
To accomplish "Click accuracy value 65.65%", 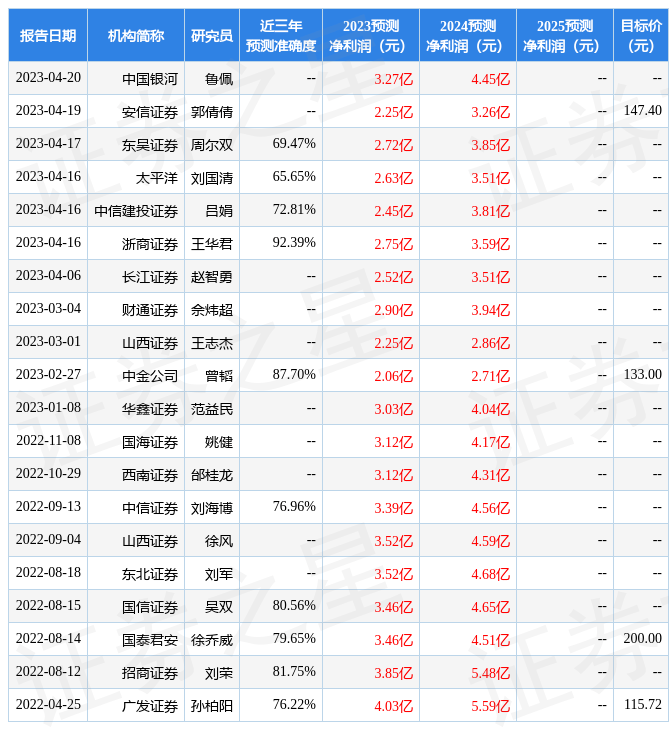I will pos(294,176).
